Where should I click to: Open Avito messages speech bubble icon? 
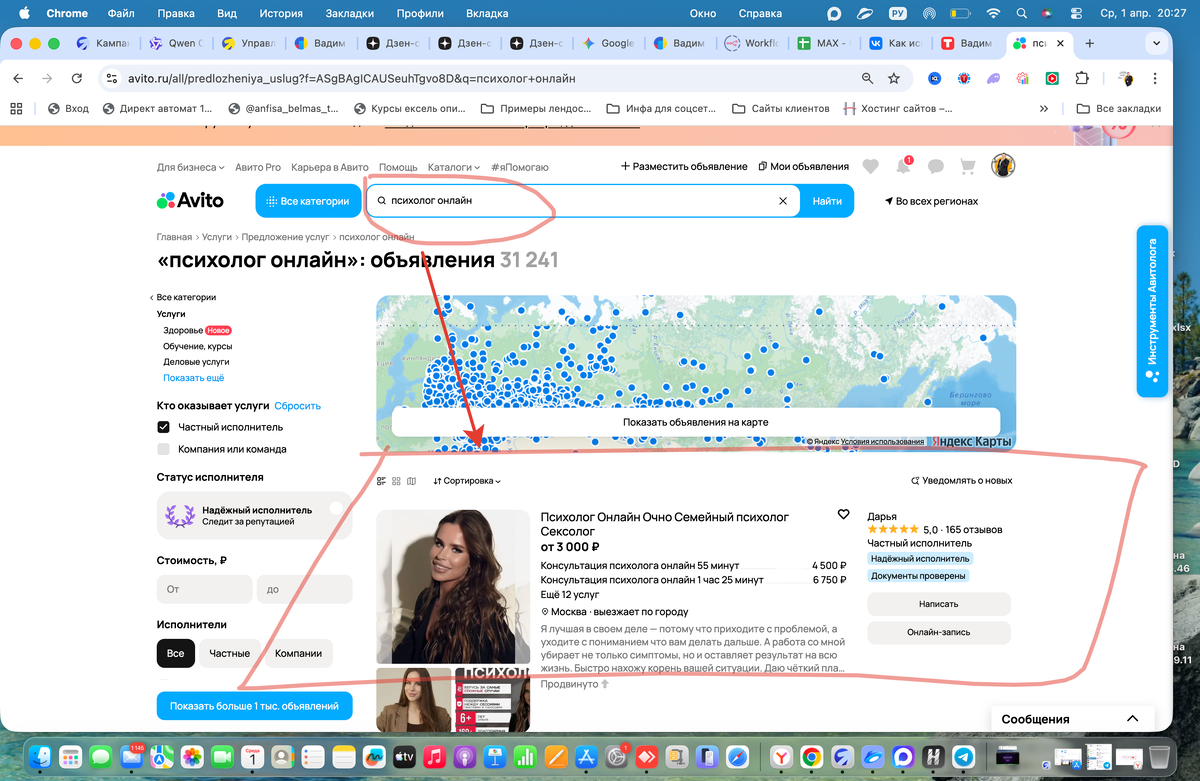tap(936, 167)
